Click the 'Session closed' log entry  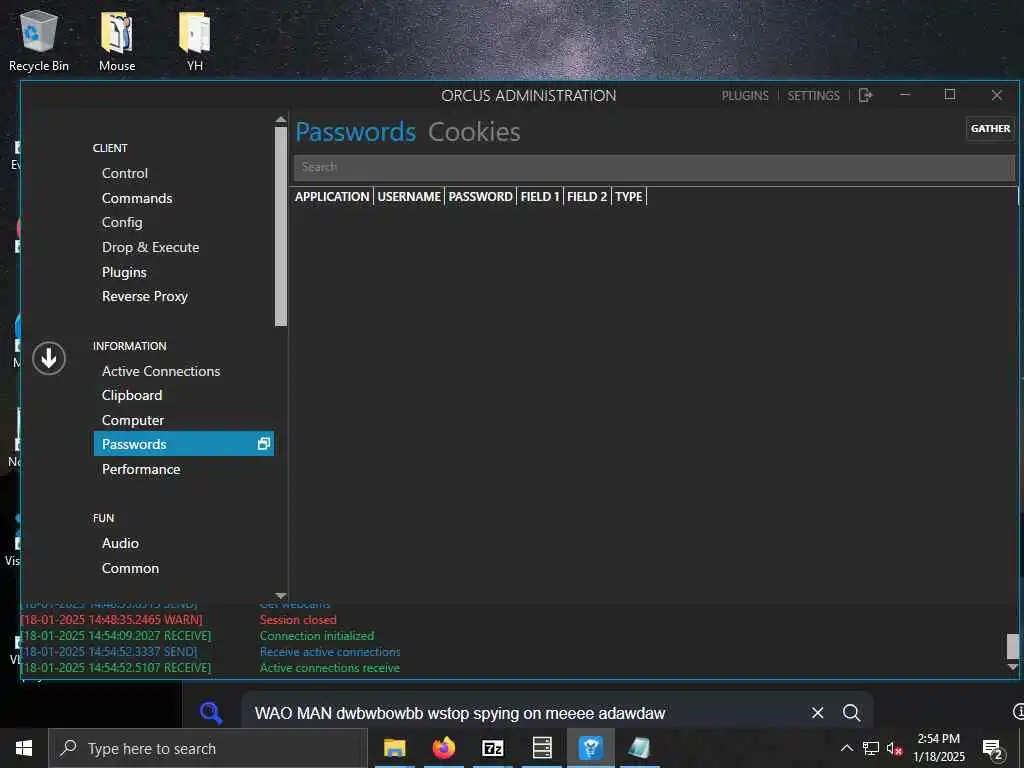(x=298, y=620)
